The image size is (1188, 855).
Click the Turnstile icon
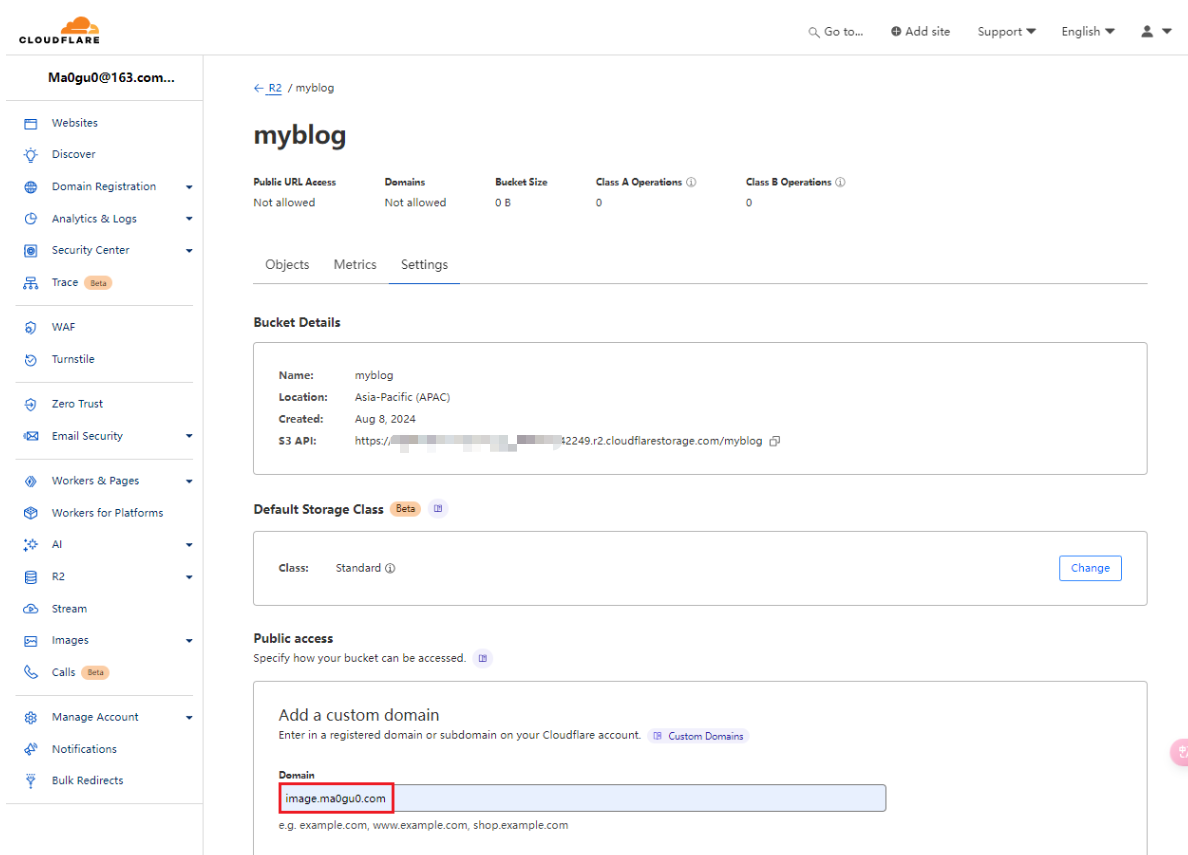coord(30,360)
